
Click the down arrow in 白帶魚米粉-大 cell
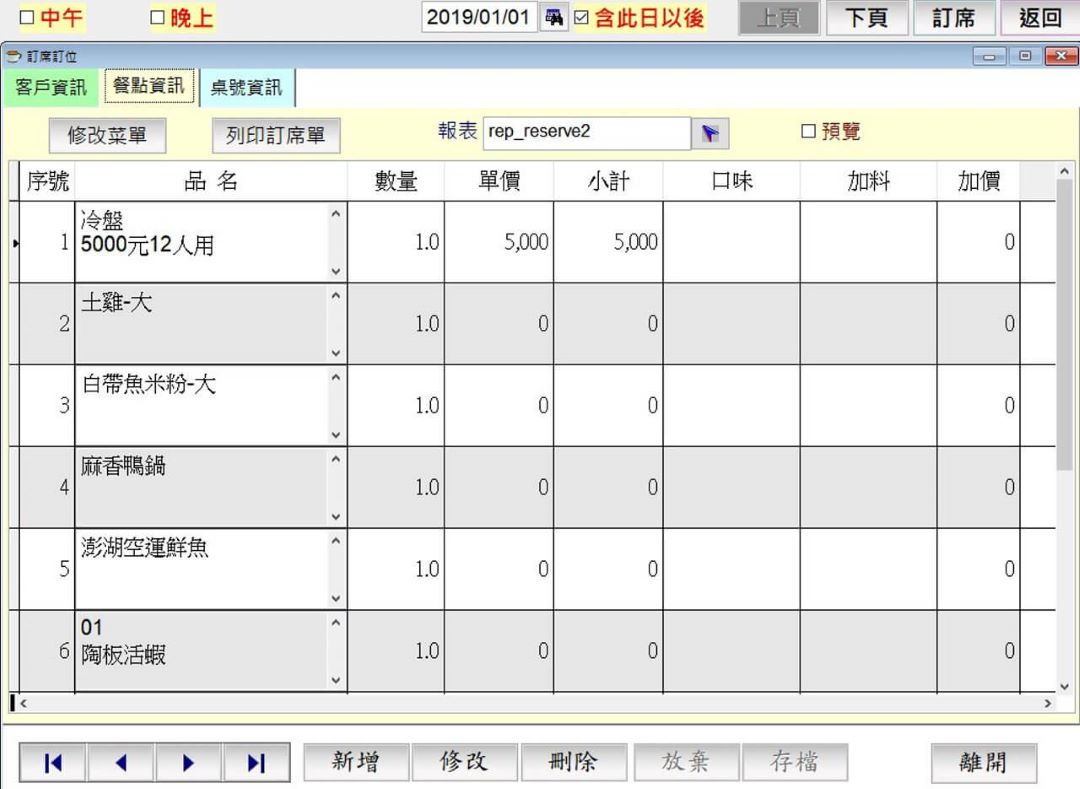coord(336,434)
